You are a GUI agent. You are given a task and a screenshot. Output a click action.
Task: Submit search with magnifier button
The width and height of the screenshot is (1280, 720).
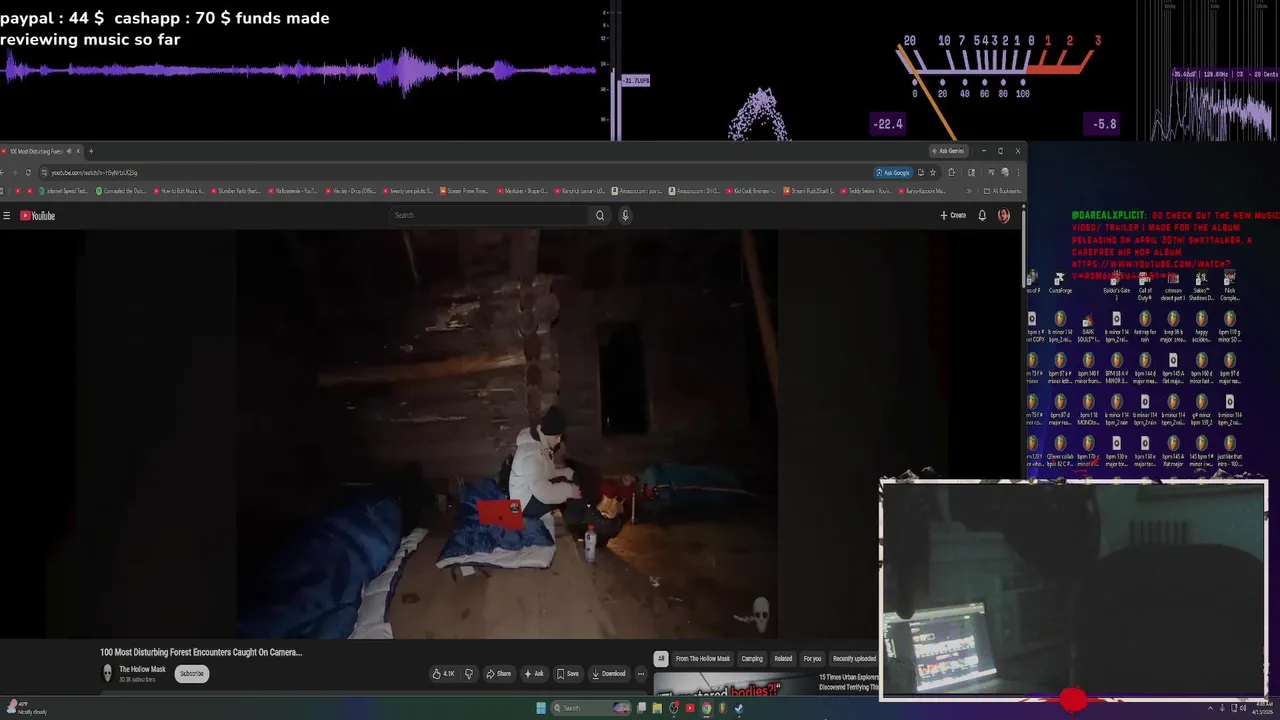coord(600,215)
